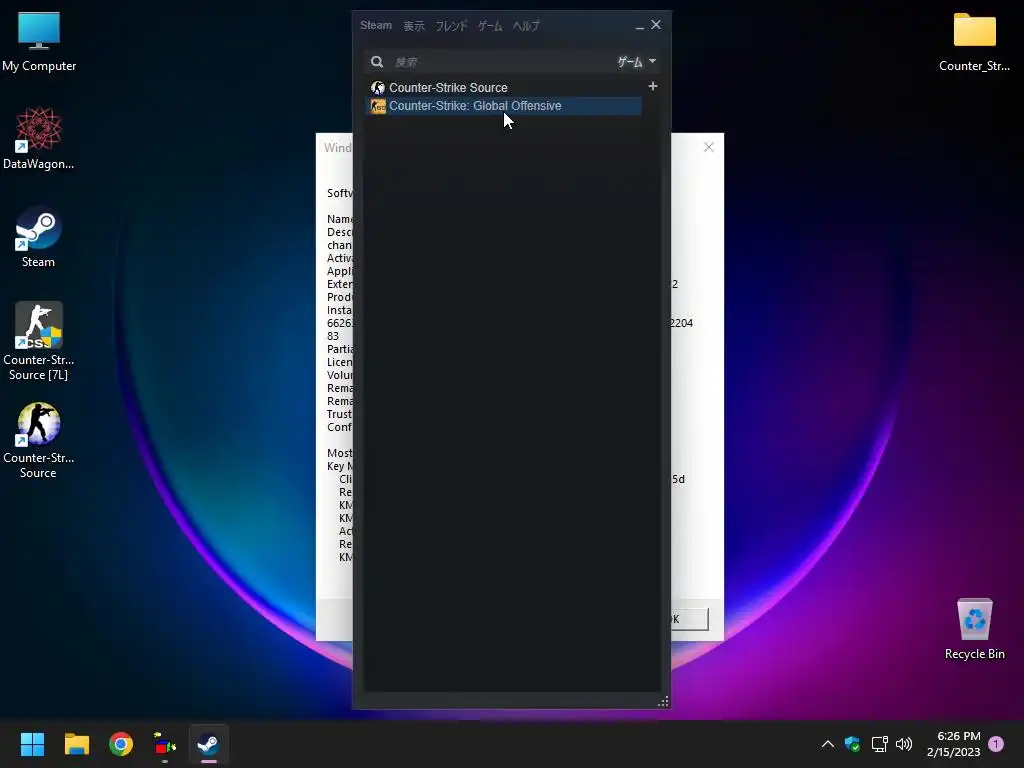Viewport: 1024px width, 768px height.
Task: Open the 表示 menu in Steam
Action: [413, 26]
